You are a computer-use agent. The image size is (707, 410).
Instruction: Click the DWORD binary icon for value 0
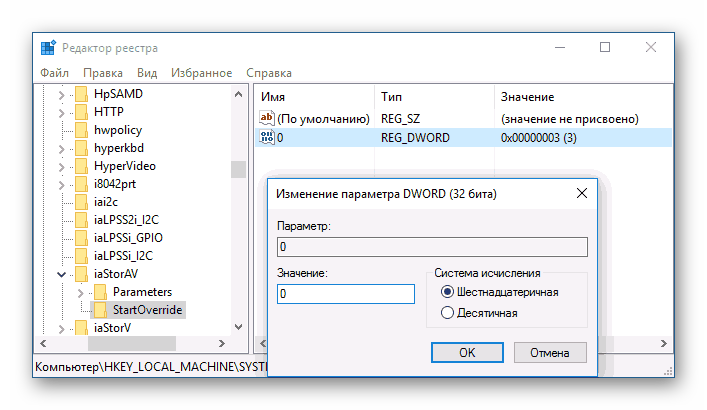[x=266, y=137]
